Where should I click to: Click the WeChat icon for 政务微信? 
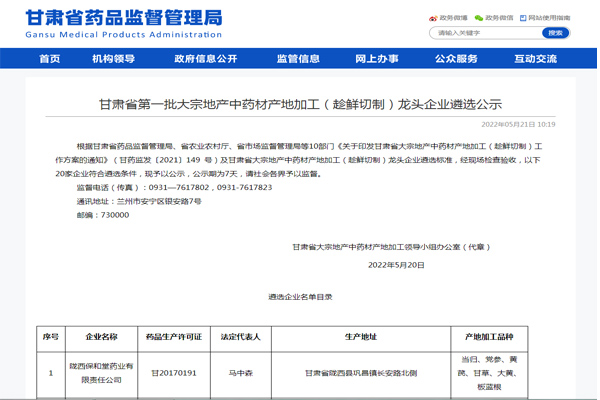click(479, 17)
